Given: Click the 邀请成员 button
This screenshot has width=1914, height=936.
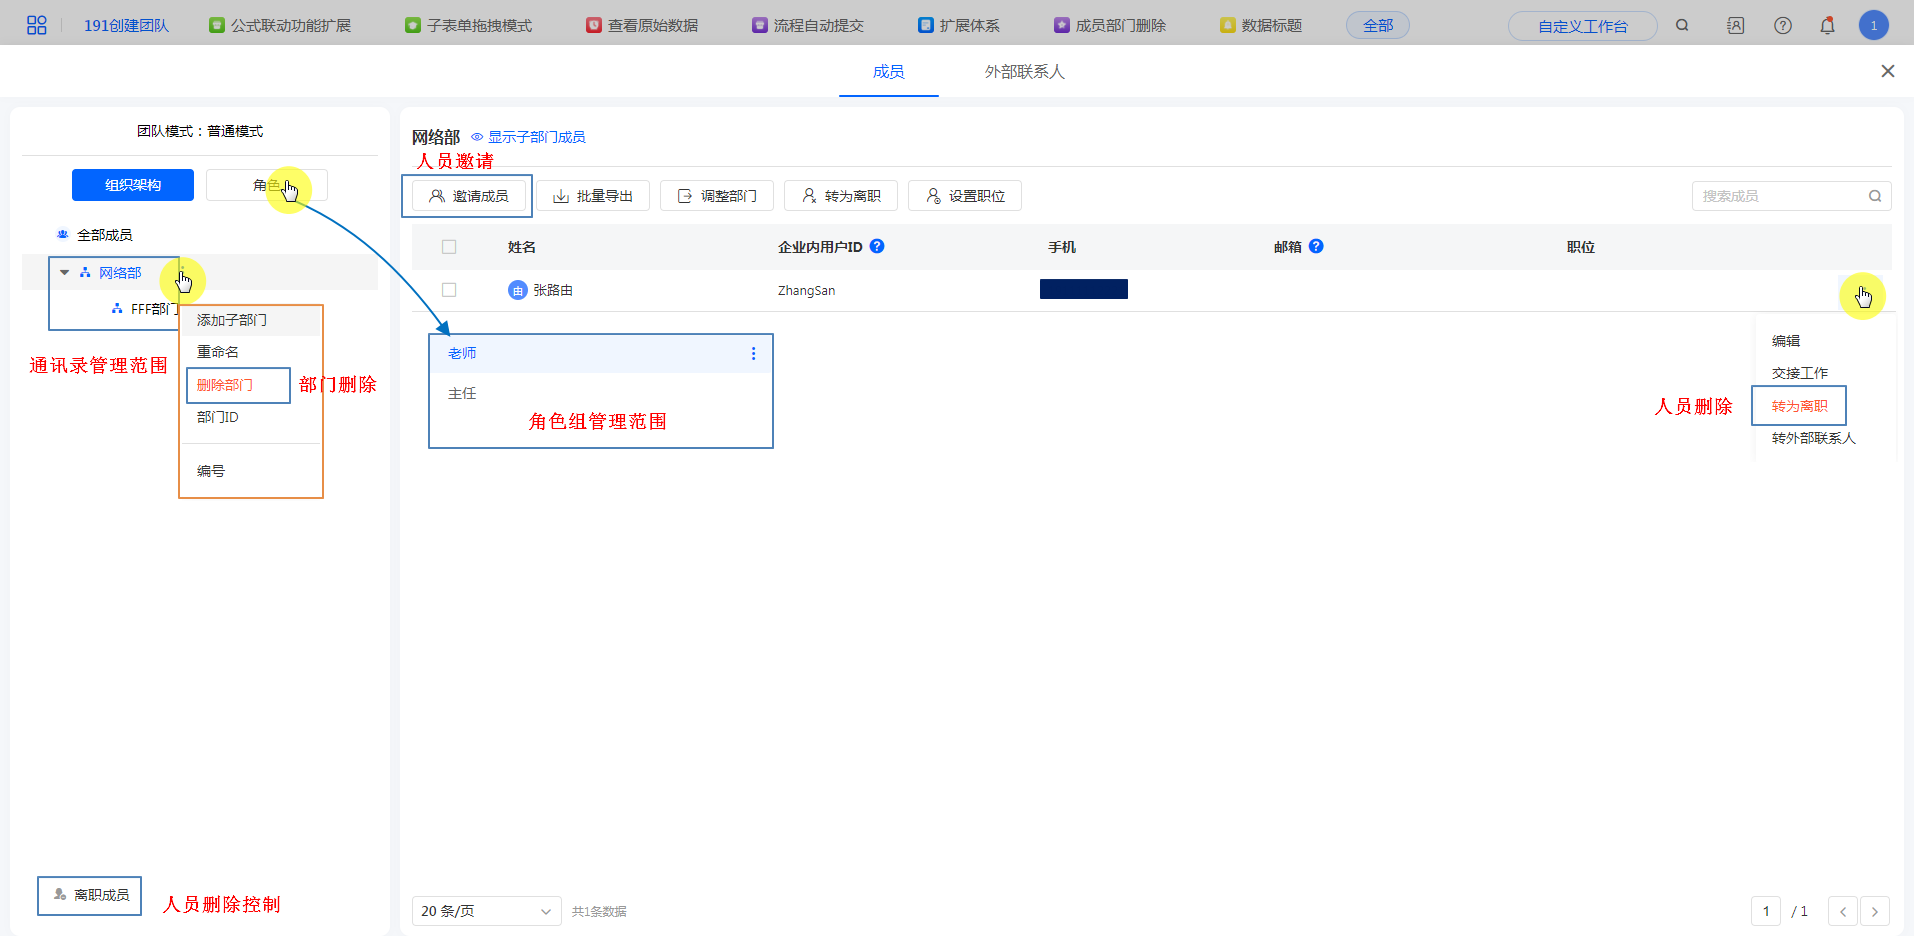Looking at the screenshot, I should click(468, 196).
